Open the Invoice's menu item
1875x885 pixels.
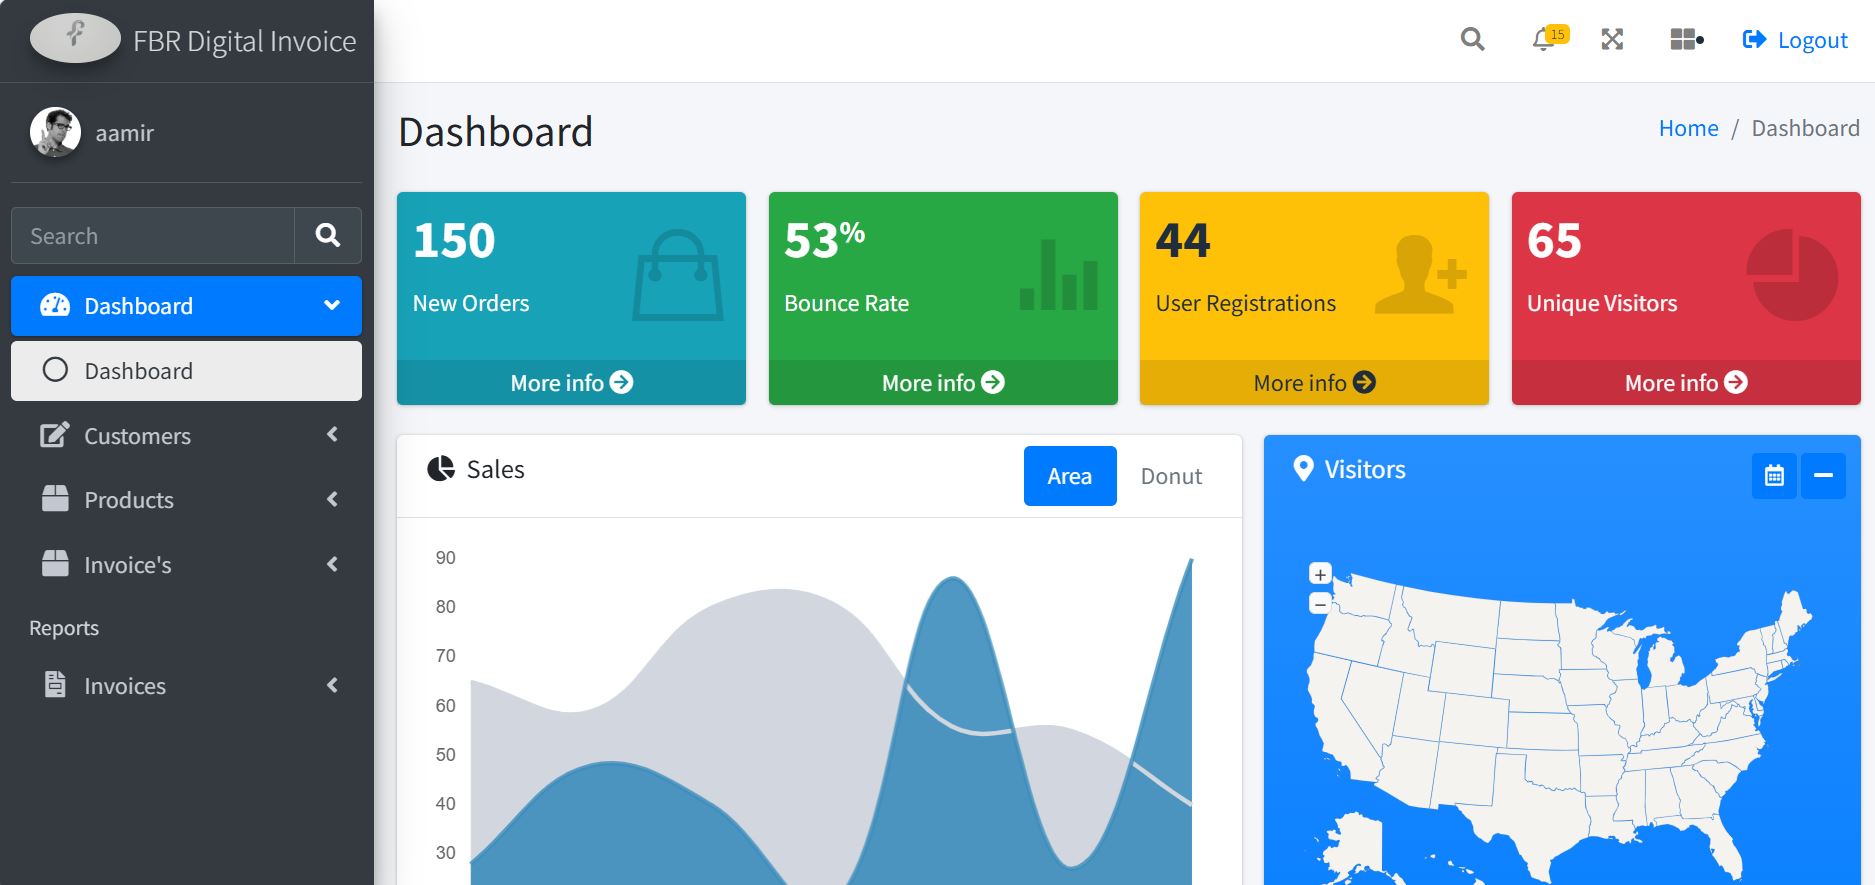[x=186, y=565]
